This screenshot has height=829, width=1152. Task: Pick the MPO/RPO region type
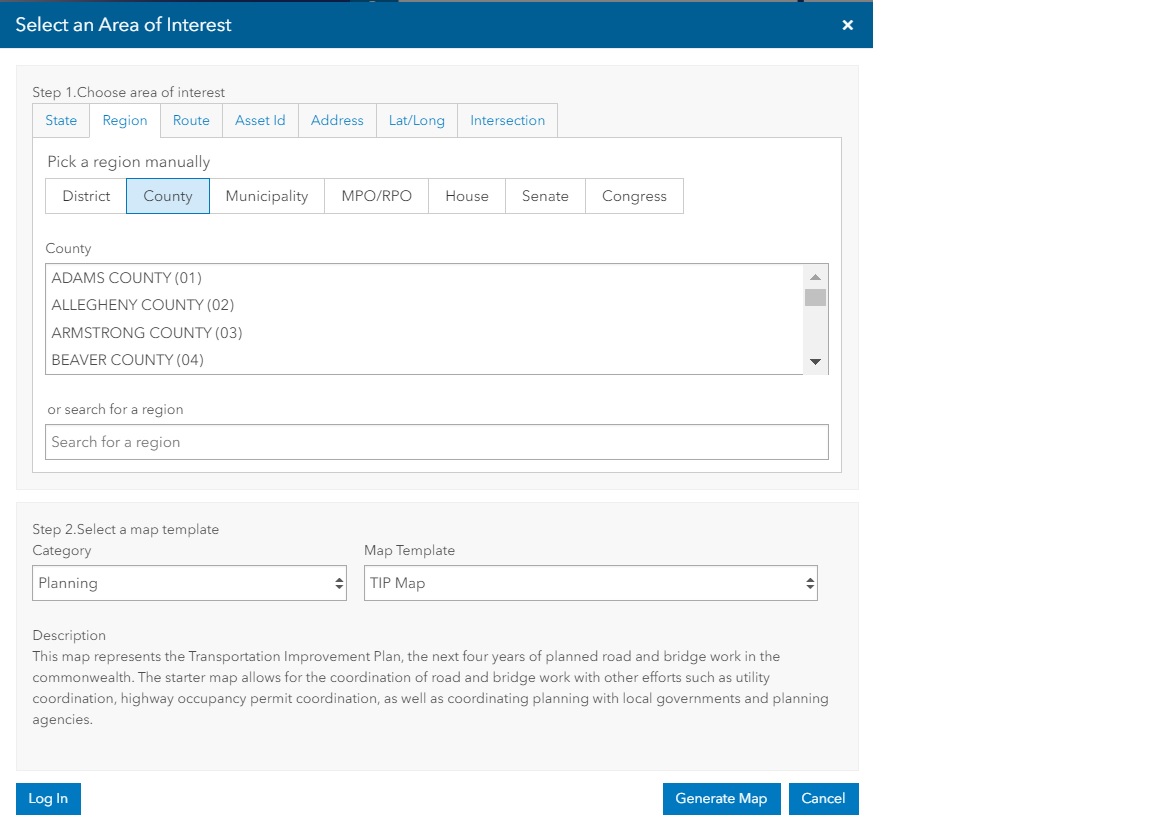376,196
